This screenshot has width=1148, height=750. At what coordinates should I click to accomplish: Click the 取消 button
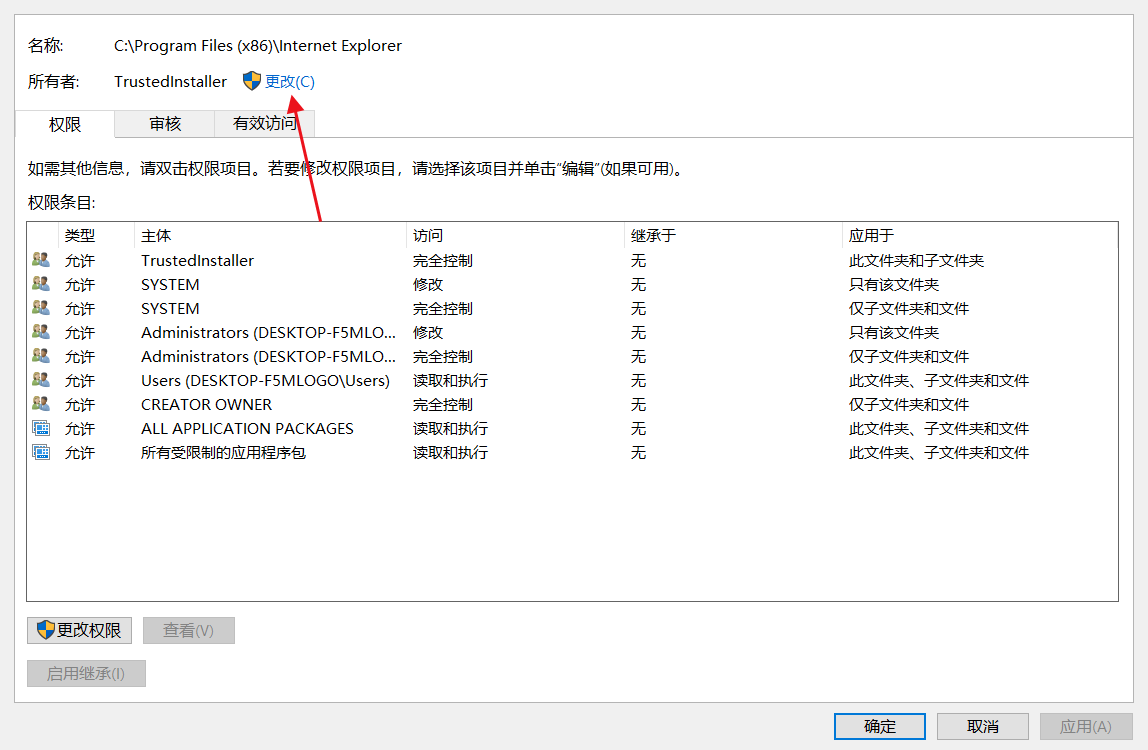(982, 726)
